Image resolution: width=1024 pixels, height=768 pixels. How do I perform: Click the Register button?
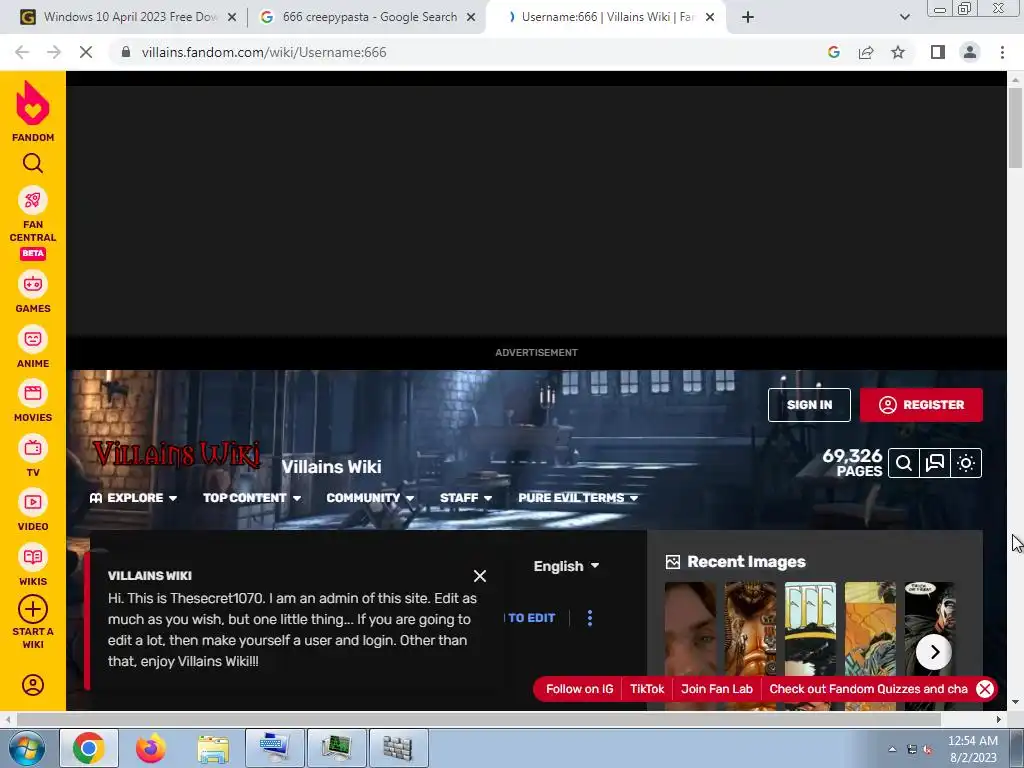click(921, 405)
